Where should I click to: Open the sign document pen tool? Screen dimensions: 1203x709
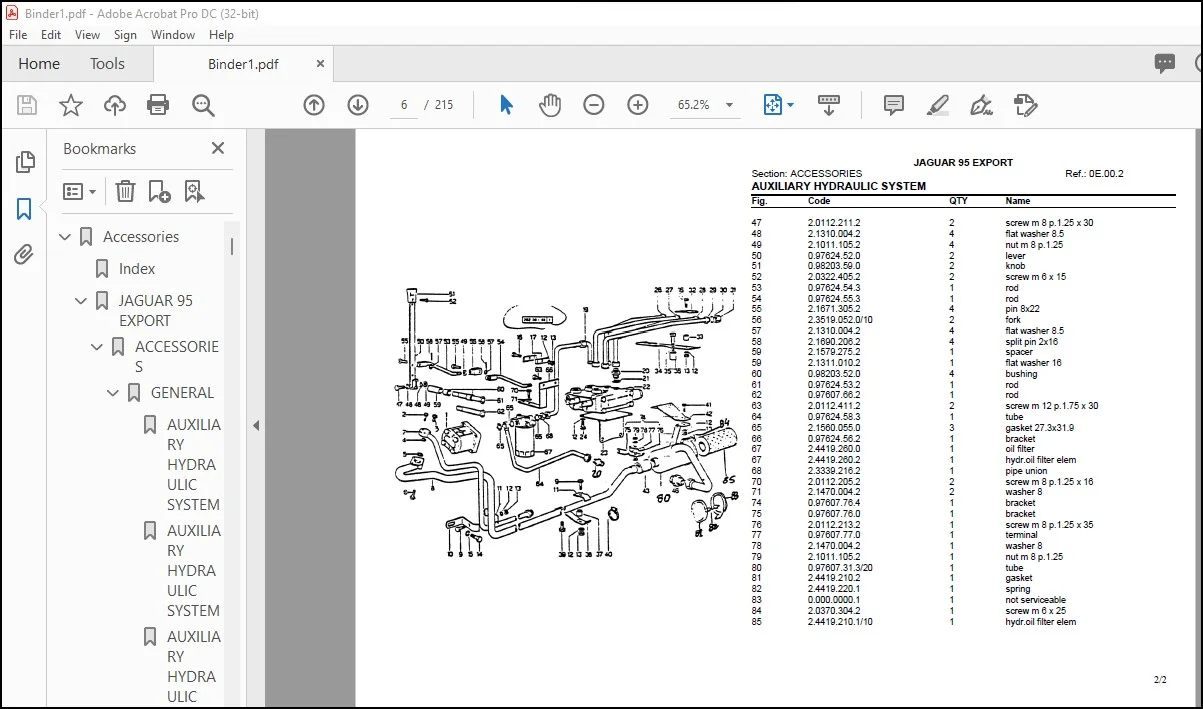981,105
